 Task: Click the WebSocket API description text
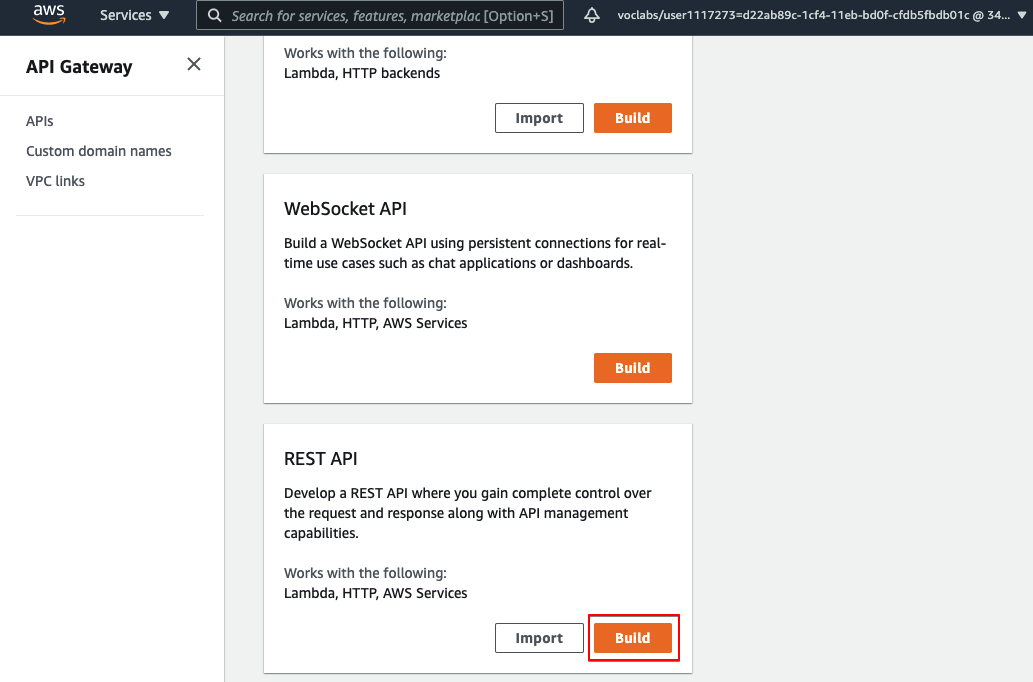pos(474,254)
